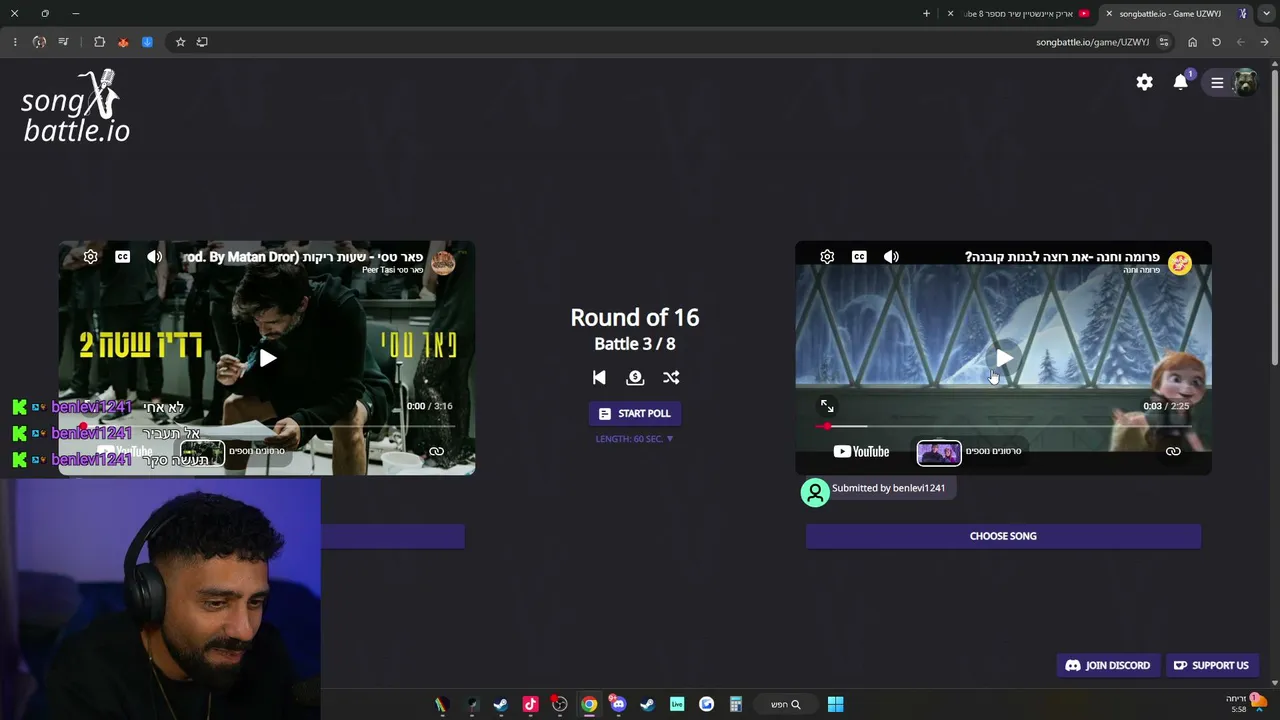Join the Discord server

(x=1107, y=665)
